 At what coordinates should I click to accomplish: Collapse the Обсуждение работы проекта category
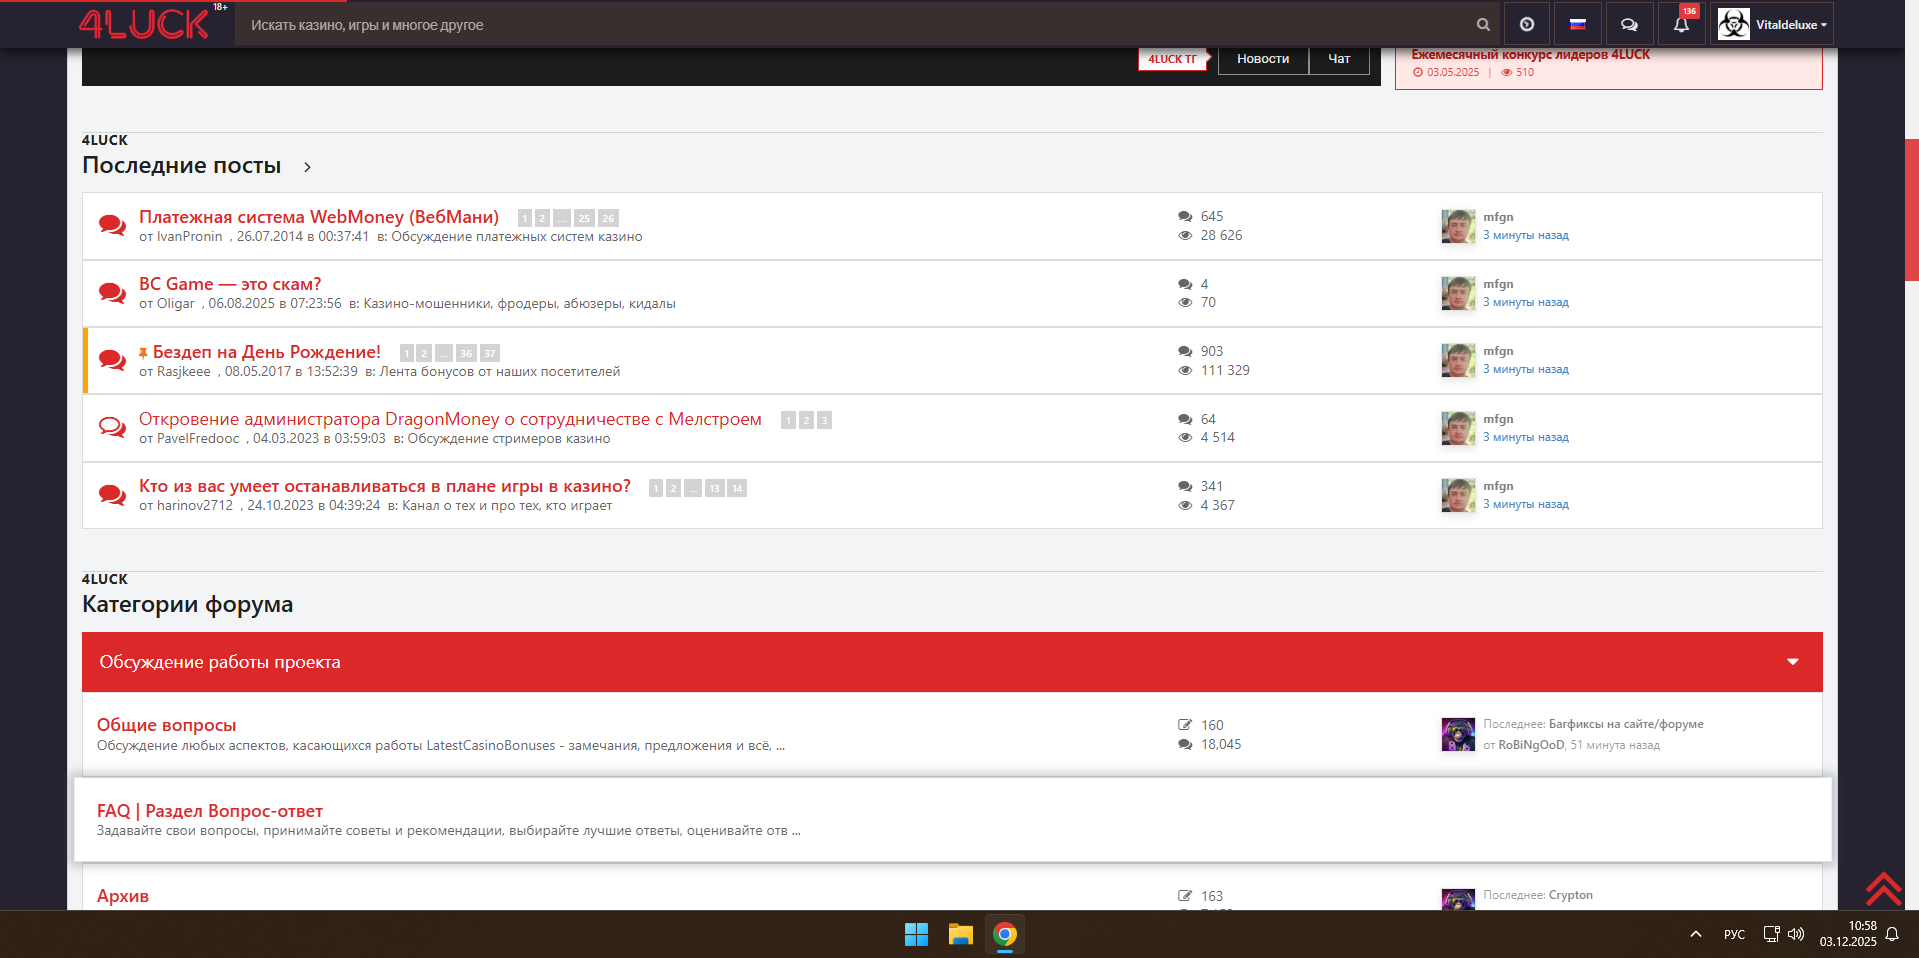(x=1792, y=662)
